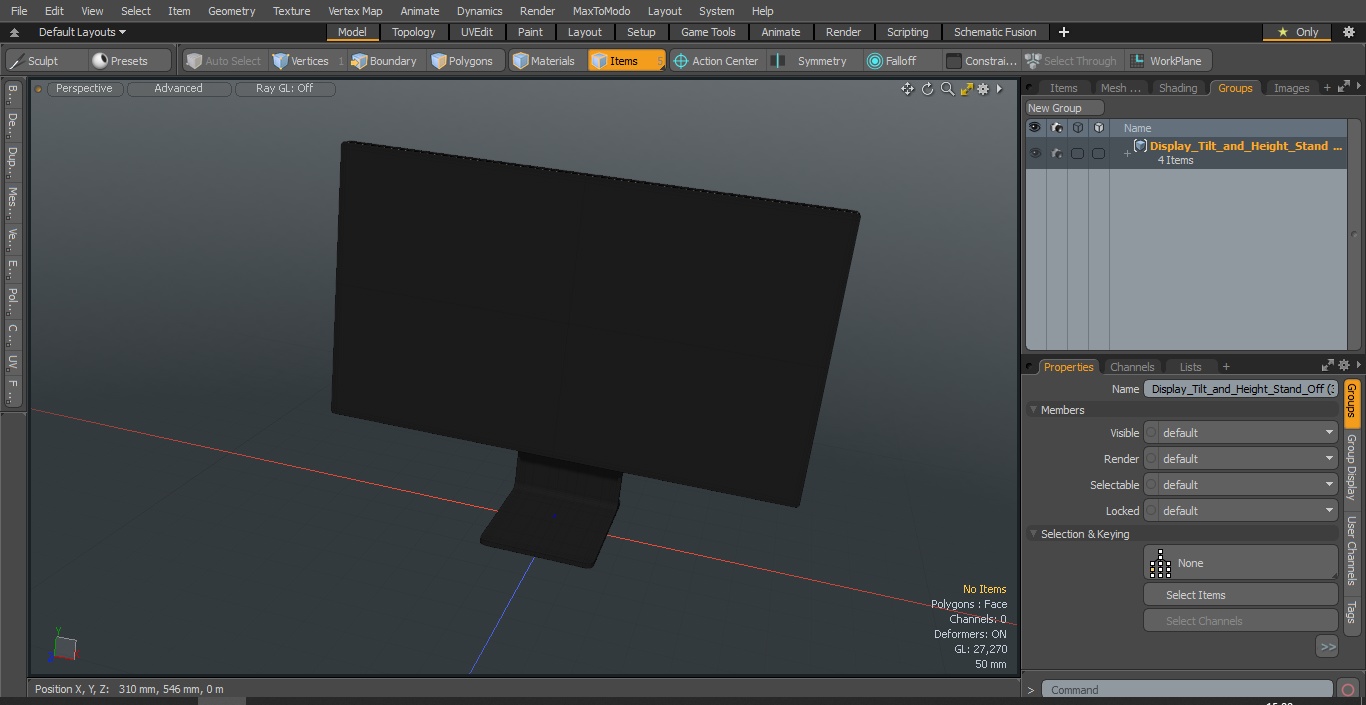Switch to the Shading tab
This screenshot has height=705, width=1366.
point(1178,88)
